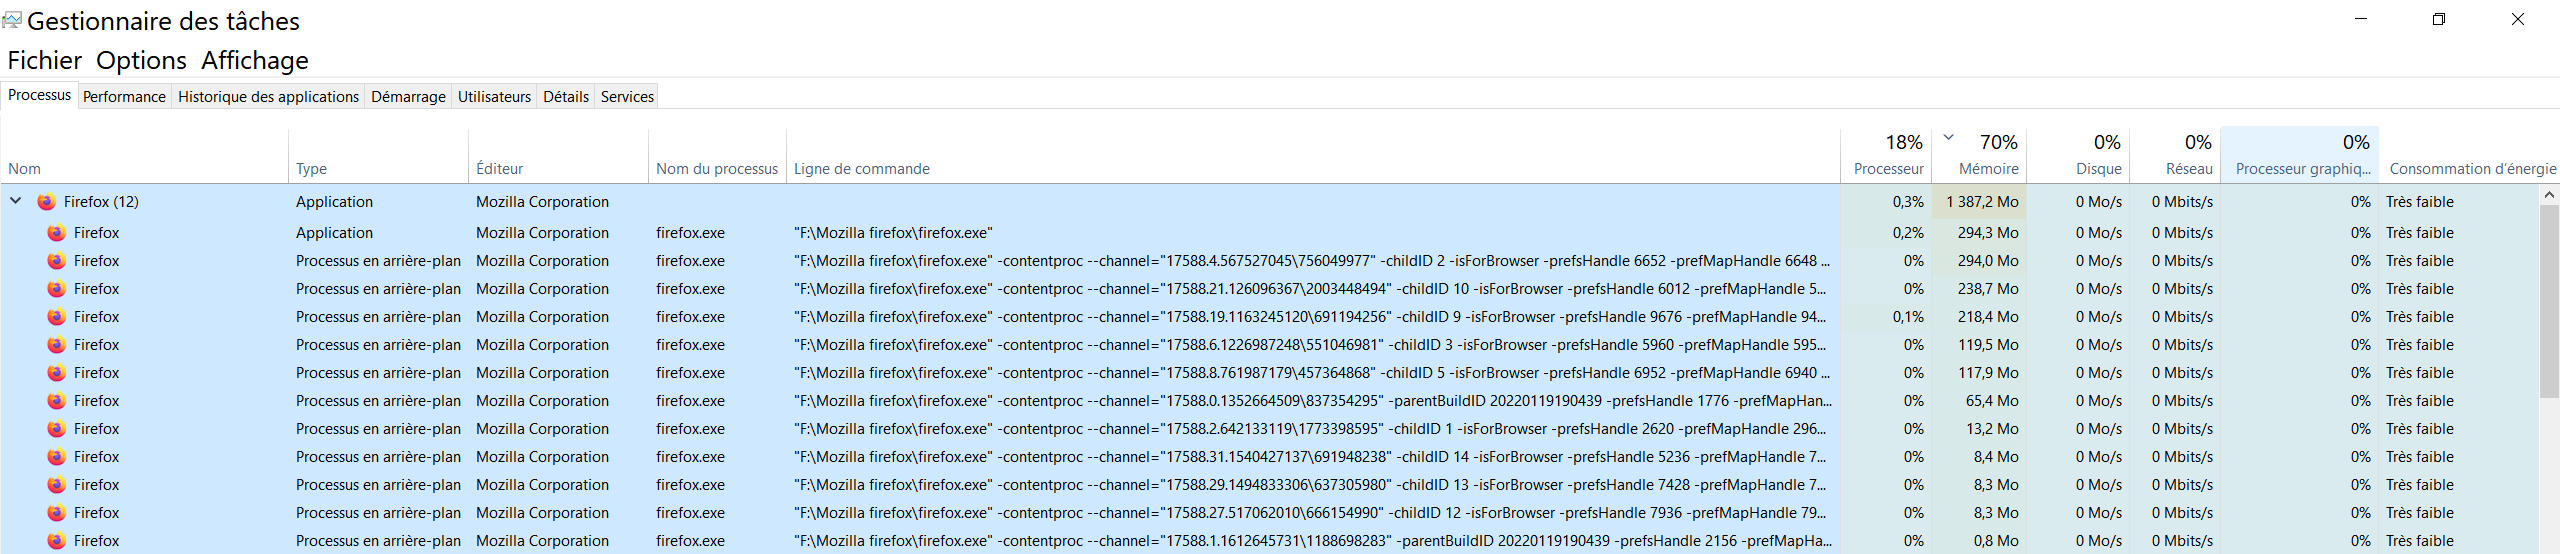Click the 0,2% processor value
The width and height of the screenshot is (2560, 554).
coord(1908,233)
